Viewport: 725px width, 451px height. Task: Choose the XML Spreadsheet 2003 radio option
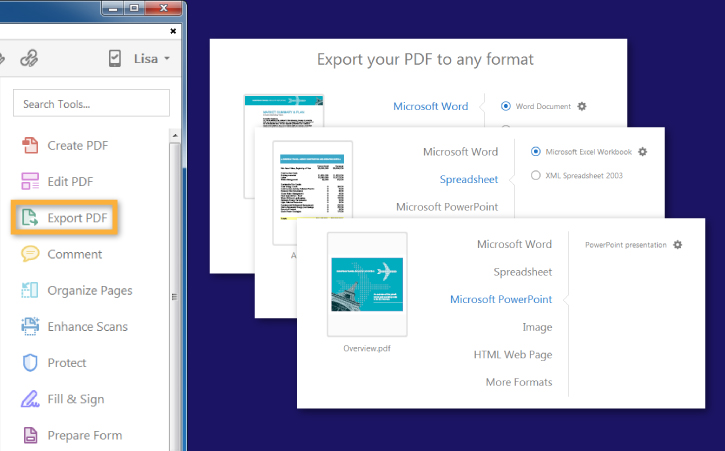point(536,176)
